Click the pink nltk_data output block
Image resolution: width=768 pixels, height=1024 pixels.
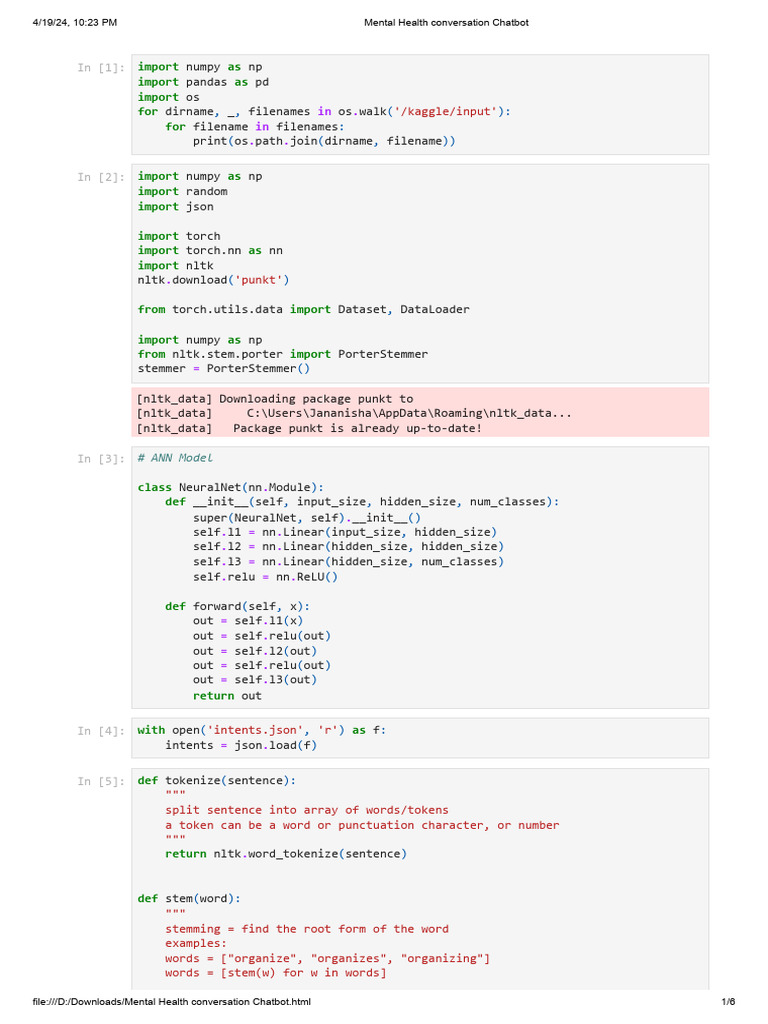pos(420,413)
